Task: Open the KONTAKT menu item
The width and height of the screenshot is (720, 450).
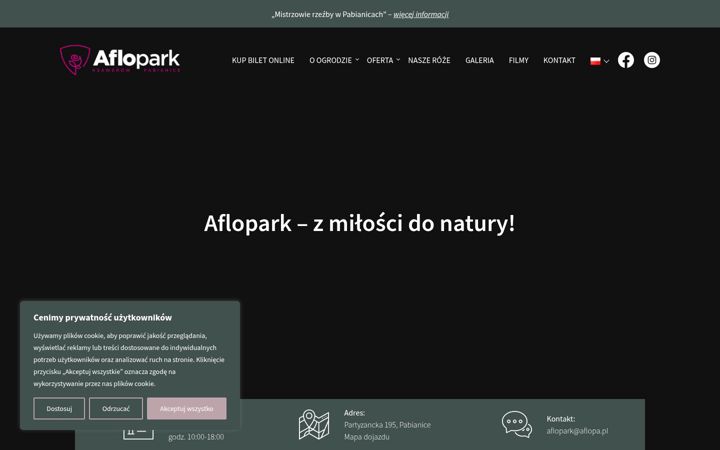Action: (x=559, y=60)
